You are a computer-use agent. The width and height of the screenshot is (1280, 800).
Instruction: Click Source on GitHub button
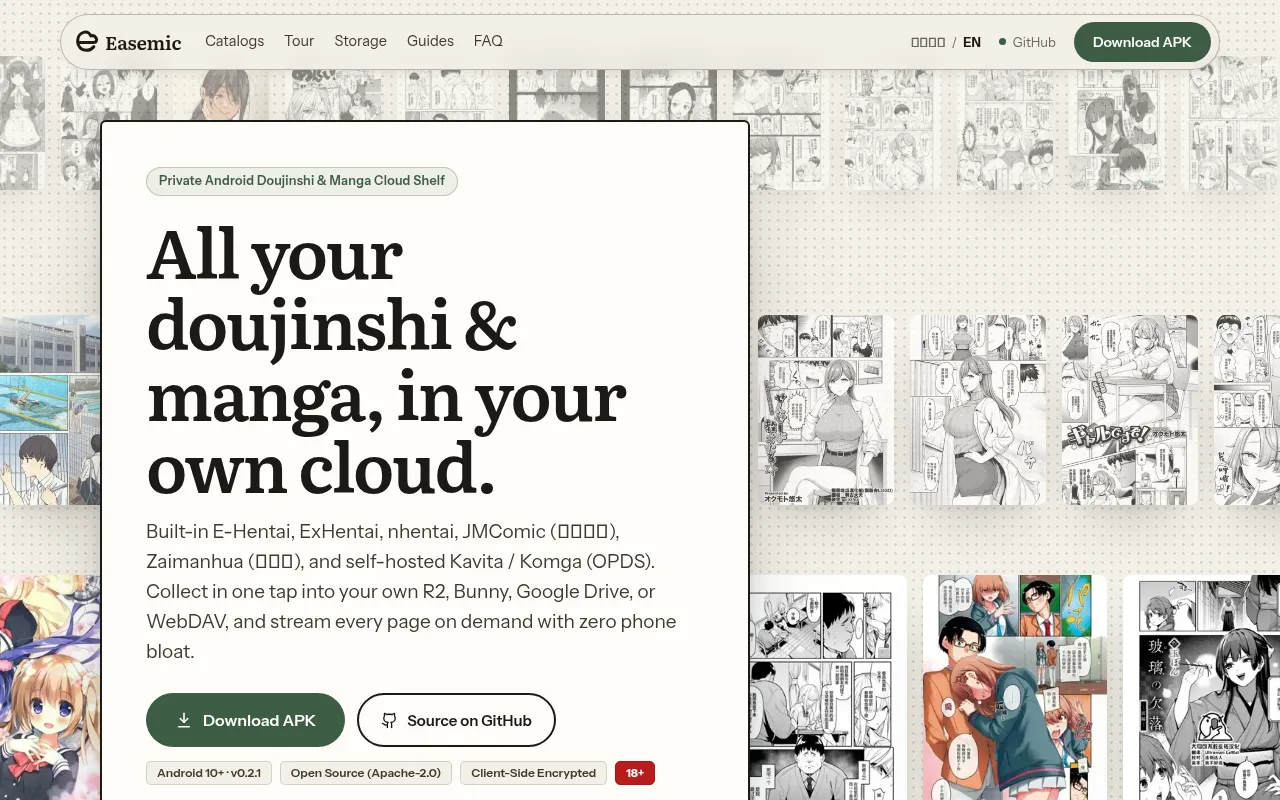tap(456, 720)
